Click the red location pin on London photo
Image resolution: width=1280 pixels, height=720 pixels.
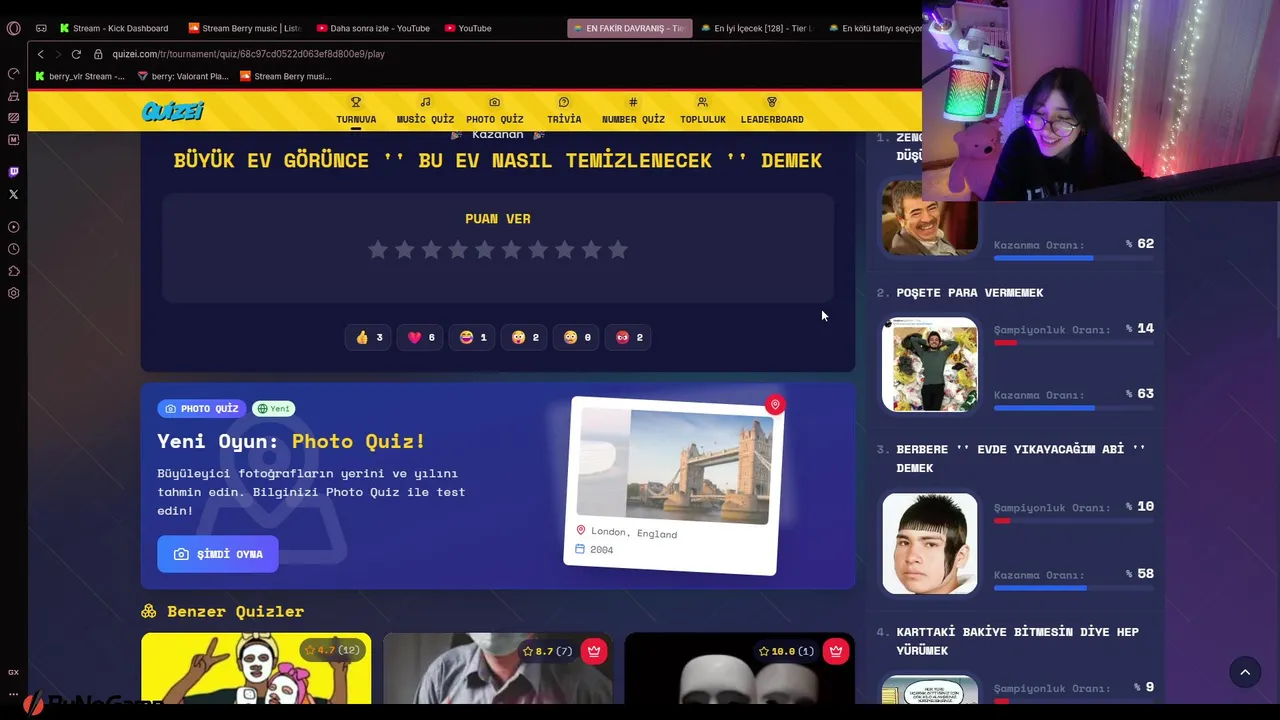774,405
